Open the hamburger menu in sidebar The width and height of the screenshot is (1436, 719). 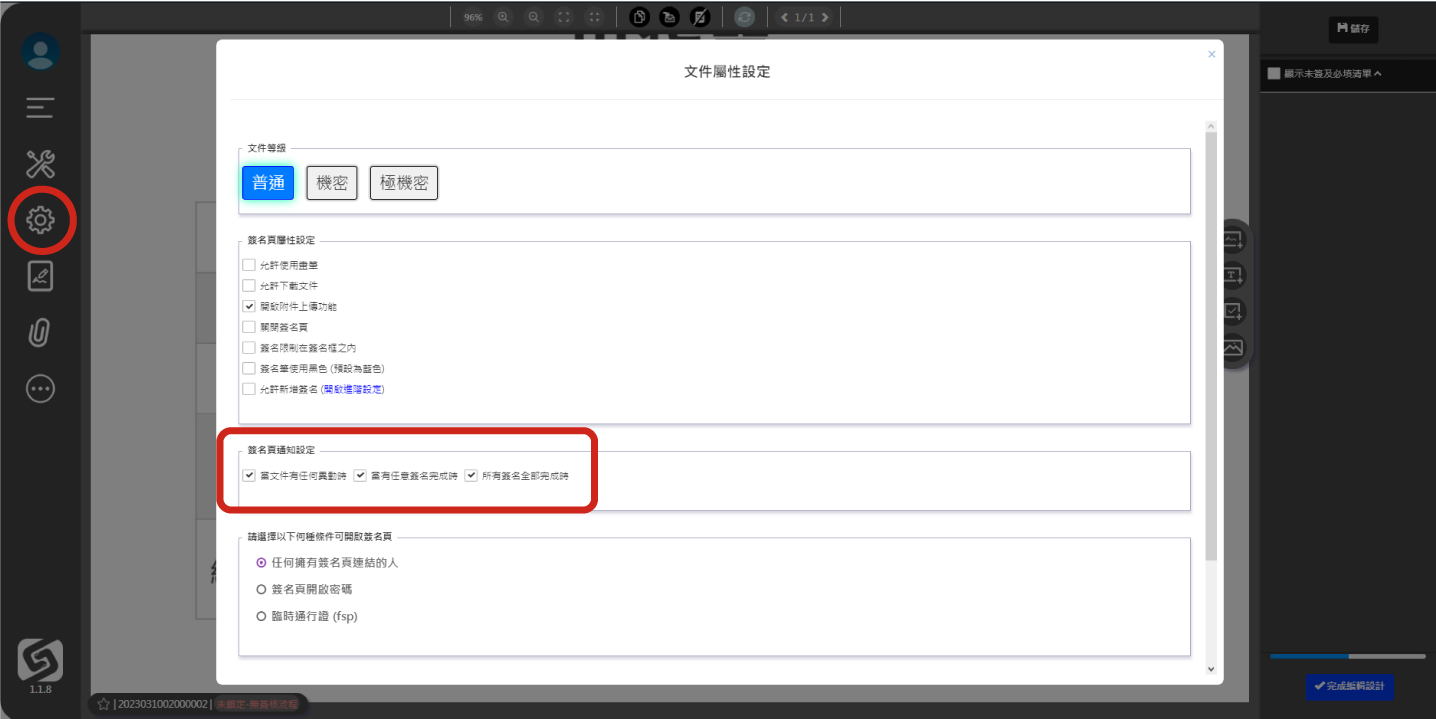click(x=41, y=108)
